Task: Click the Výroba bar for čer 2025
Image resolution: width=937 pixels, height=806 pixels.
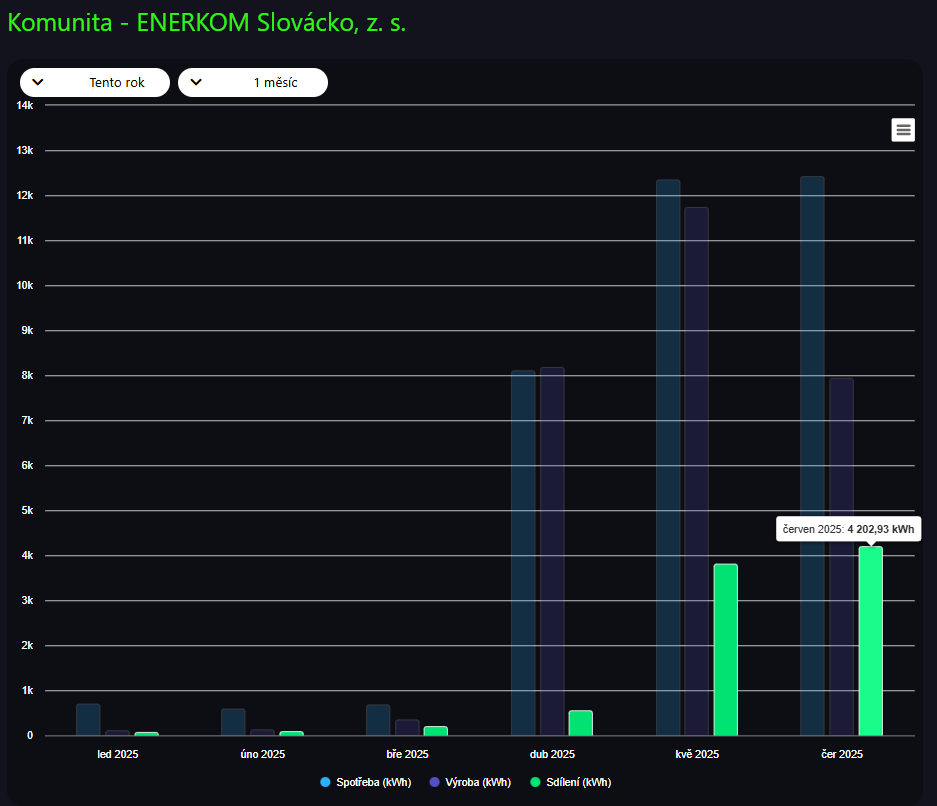Action: 841,557
